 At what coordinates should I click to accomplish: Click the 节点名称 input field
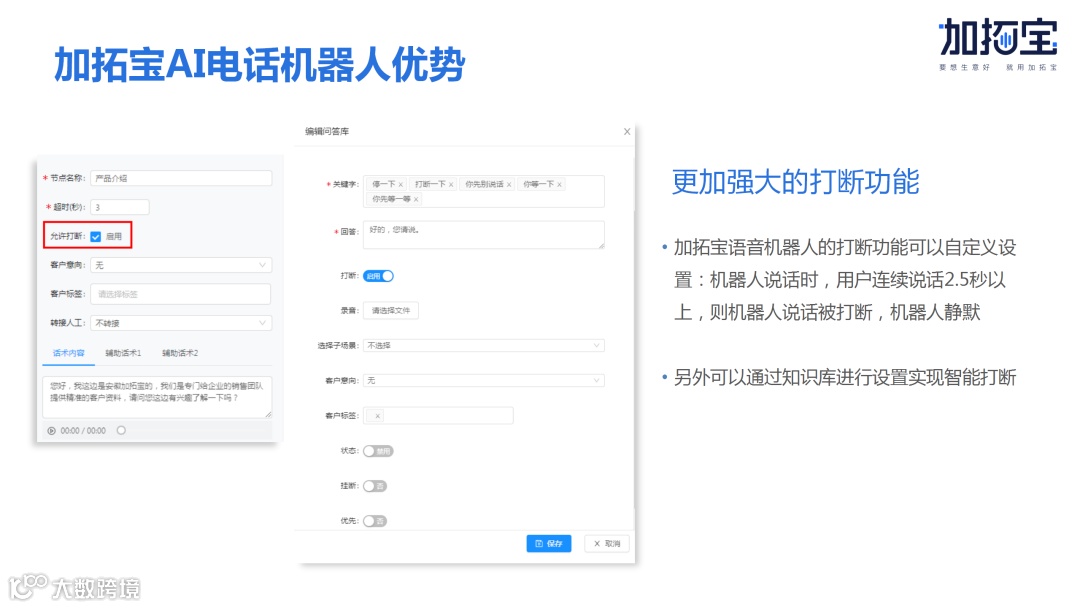[181, 178]
